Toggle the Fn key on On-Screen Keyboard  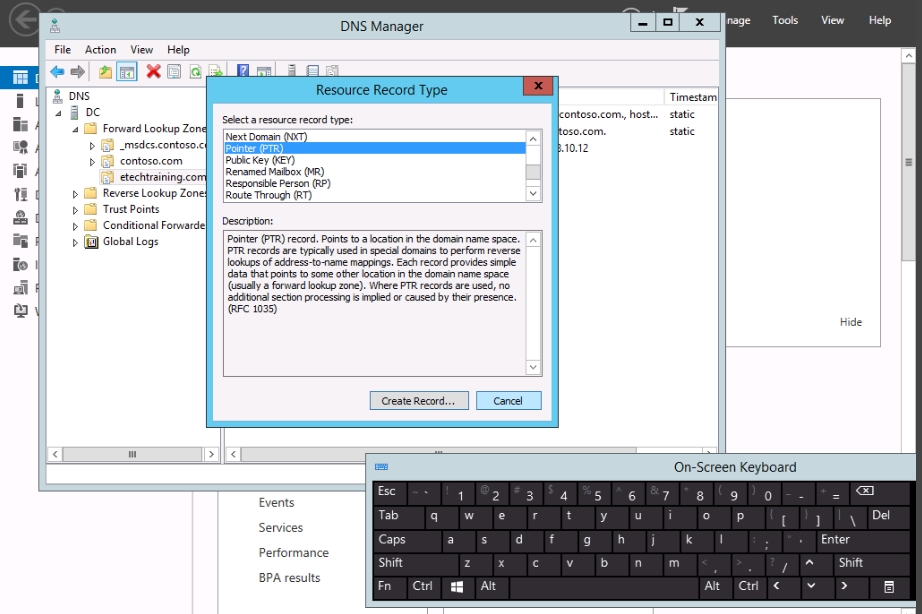tap(385, 586)
